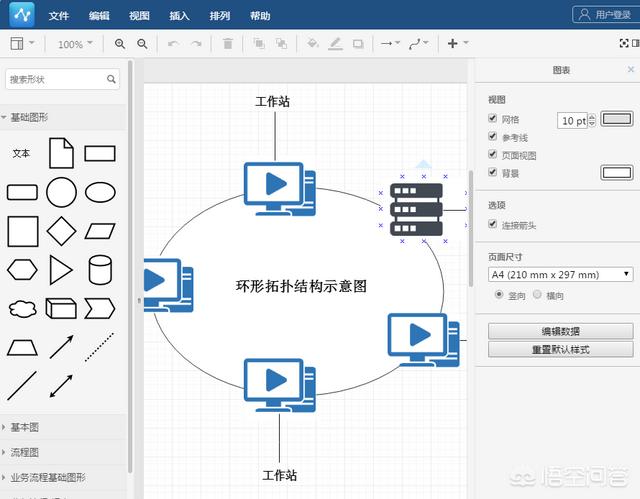
Task: Open the 视图 menu
Action: point(140,16)
